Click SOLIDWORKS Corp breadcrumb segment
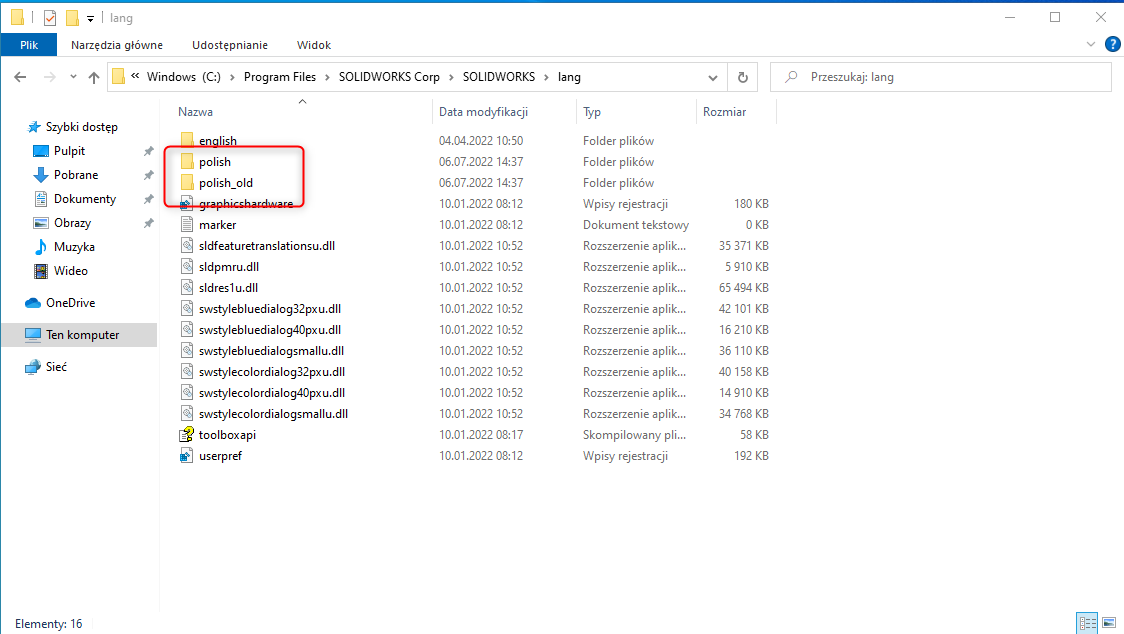The width and height of the screenshot is (1124, 634). click(x=389, y=77)
